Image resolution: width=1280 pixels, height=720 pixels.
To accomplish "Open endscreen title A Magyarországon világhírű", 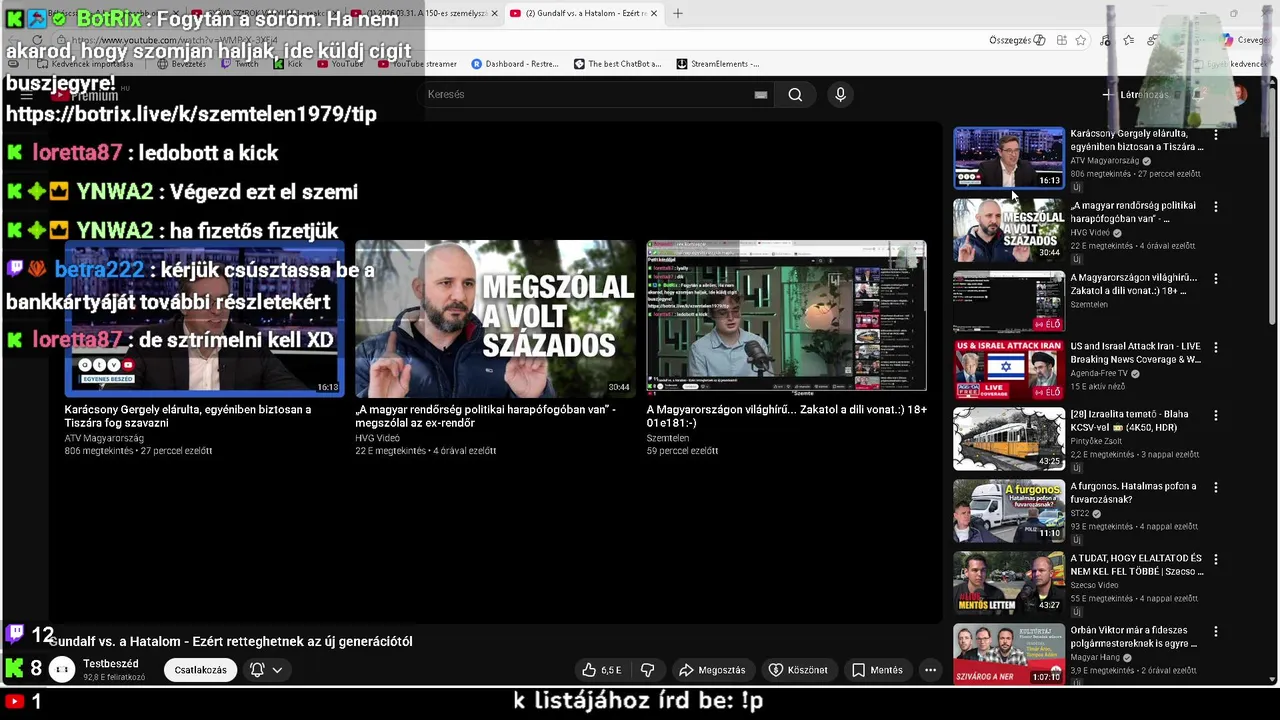I will click(786, 416).
